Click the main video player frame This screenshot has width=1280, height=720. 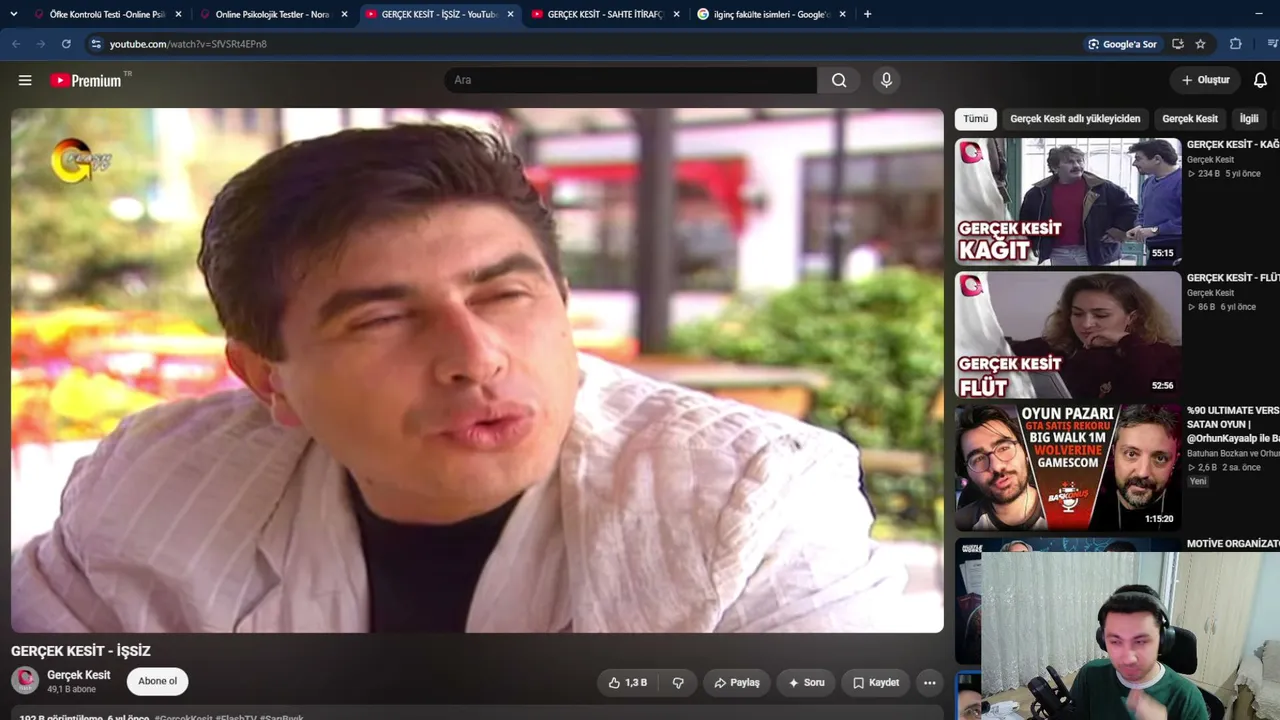coord(477,370)
